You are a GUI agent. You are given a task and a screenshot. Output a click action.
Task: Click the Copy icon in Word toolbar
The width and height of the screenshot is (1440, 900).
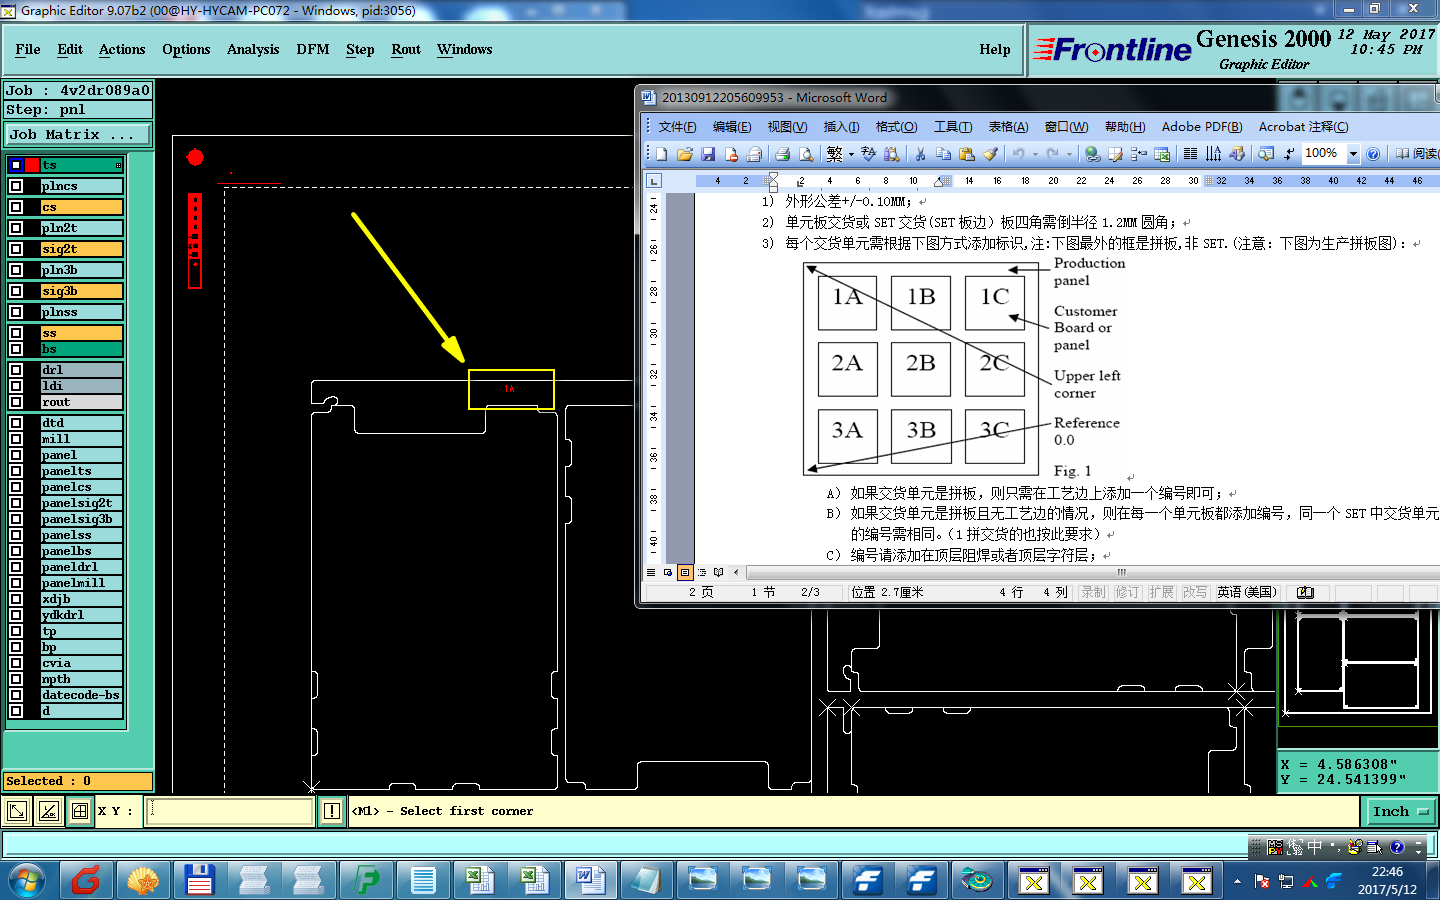(943, 154)
